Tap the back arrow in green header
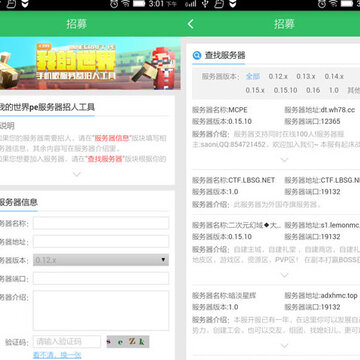This screenshot has width=360, height=360. 190,24
